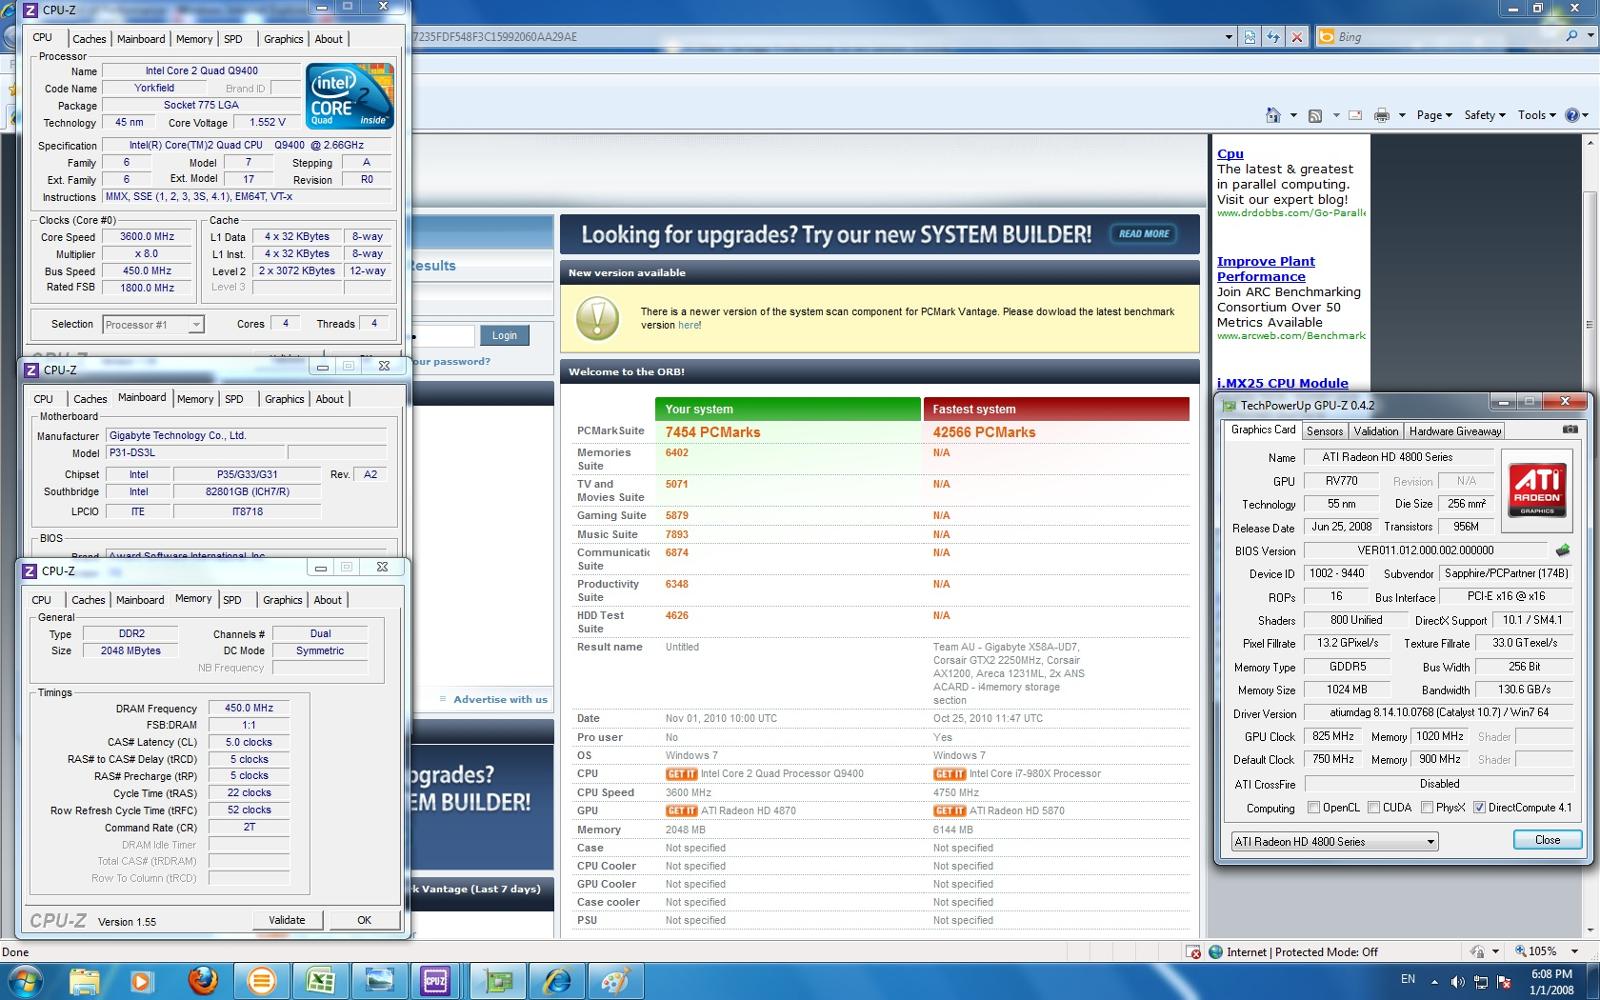Click the Validate button in CPU-Z
The height and width of the screenshot is (1000, 1600).
(x=287, y=920)
